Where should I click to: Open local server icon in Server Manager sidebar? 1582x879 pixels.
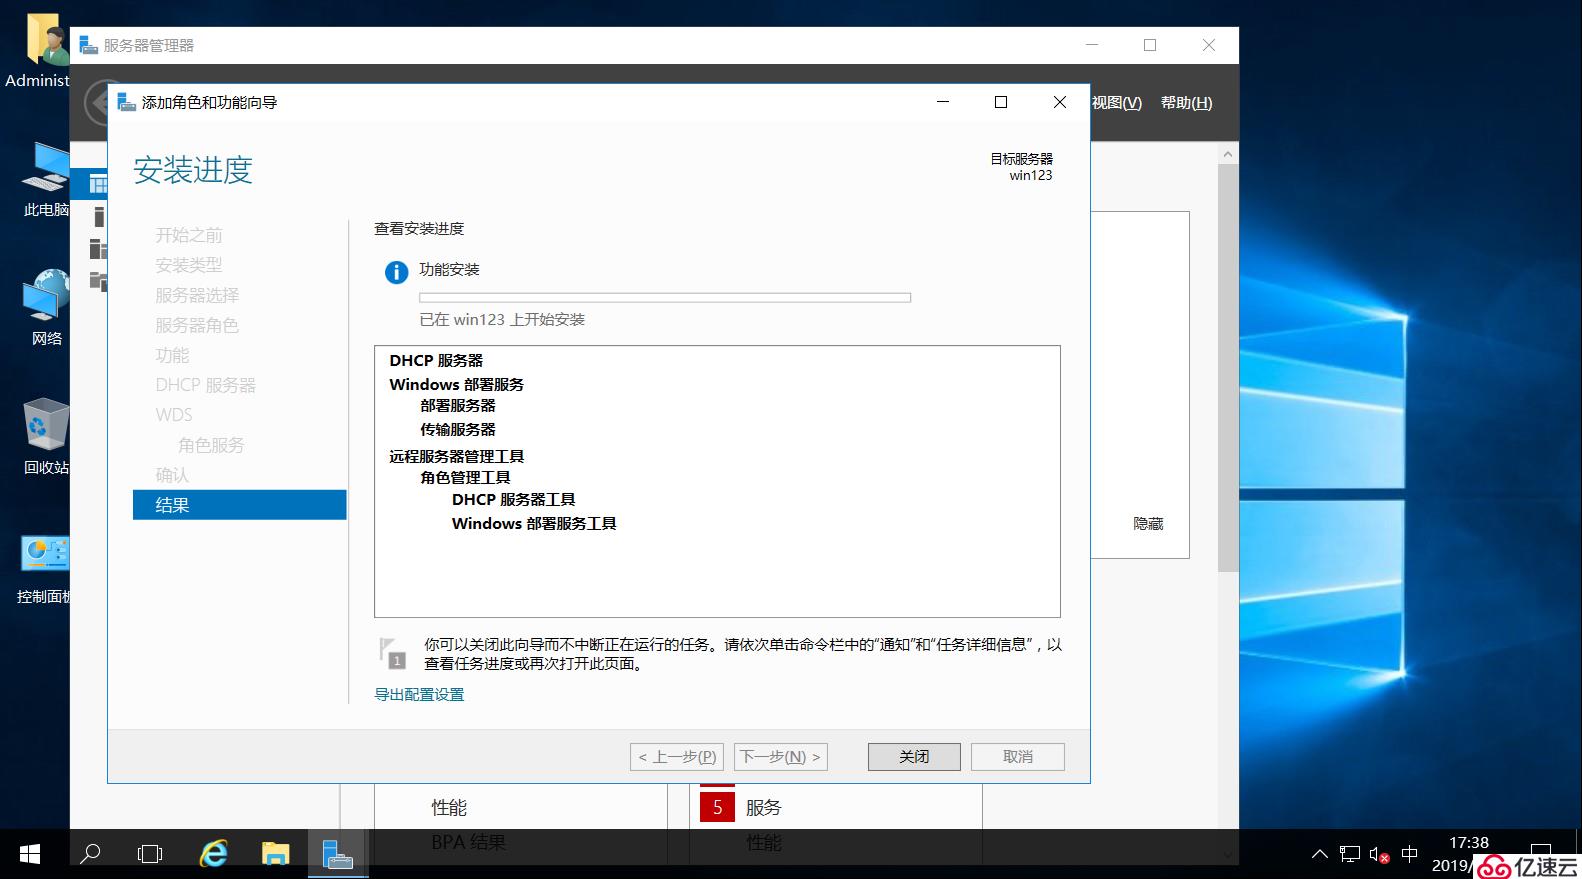[x=98, y=216]
